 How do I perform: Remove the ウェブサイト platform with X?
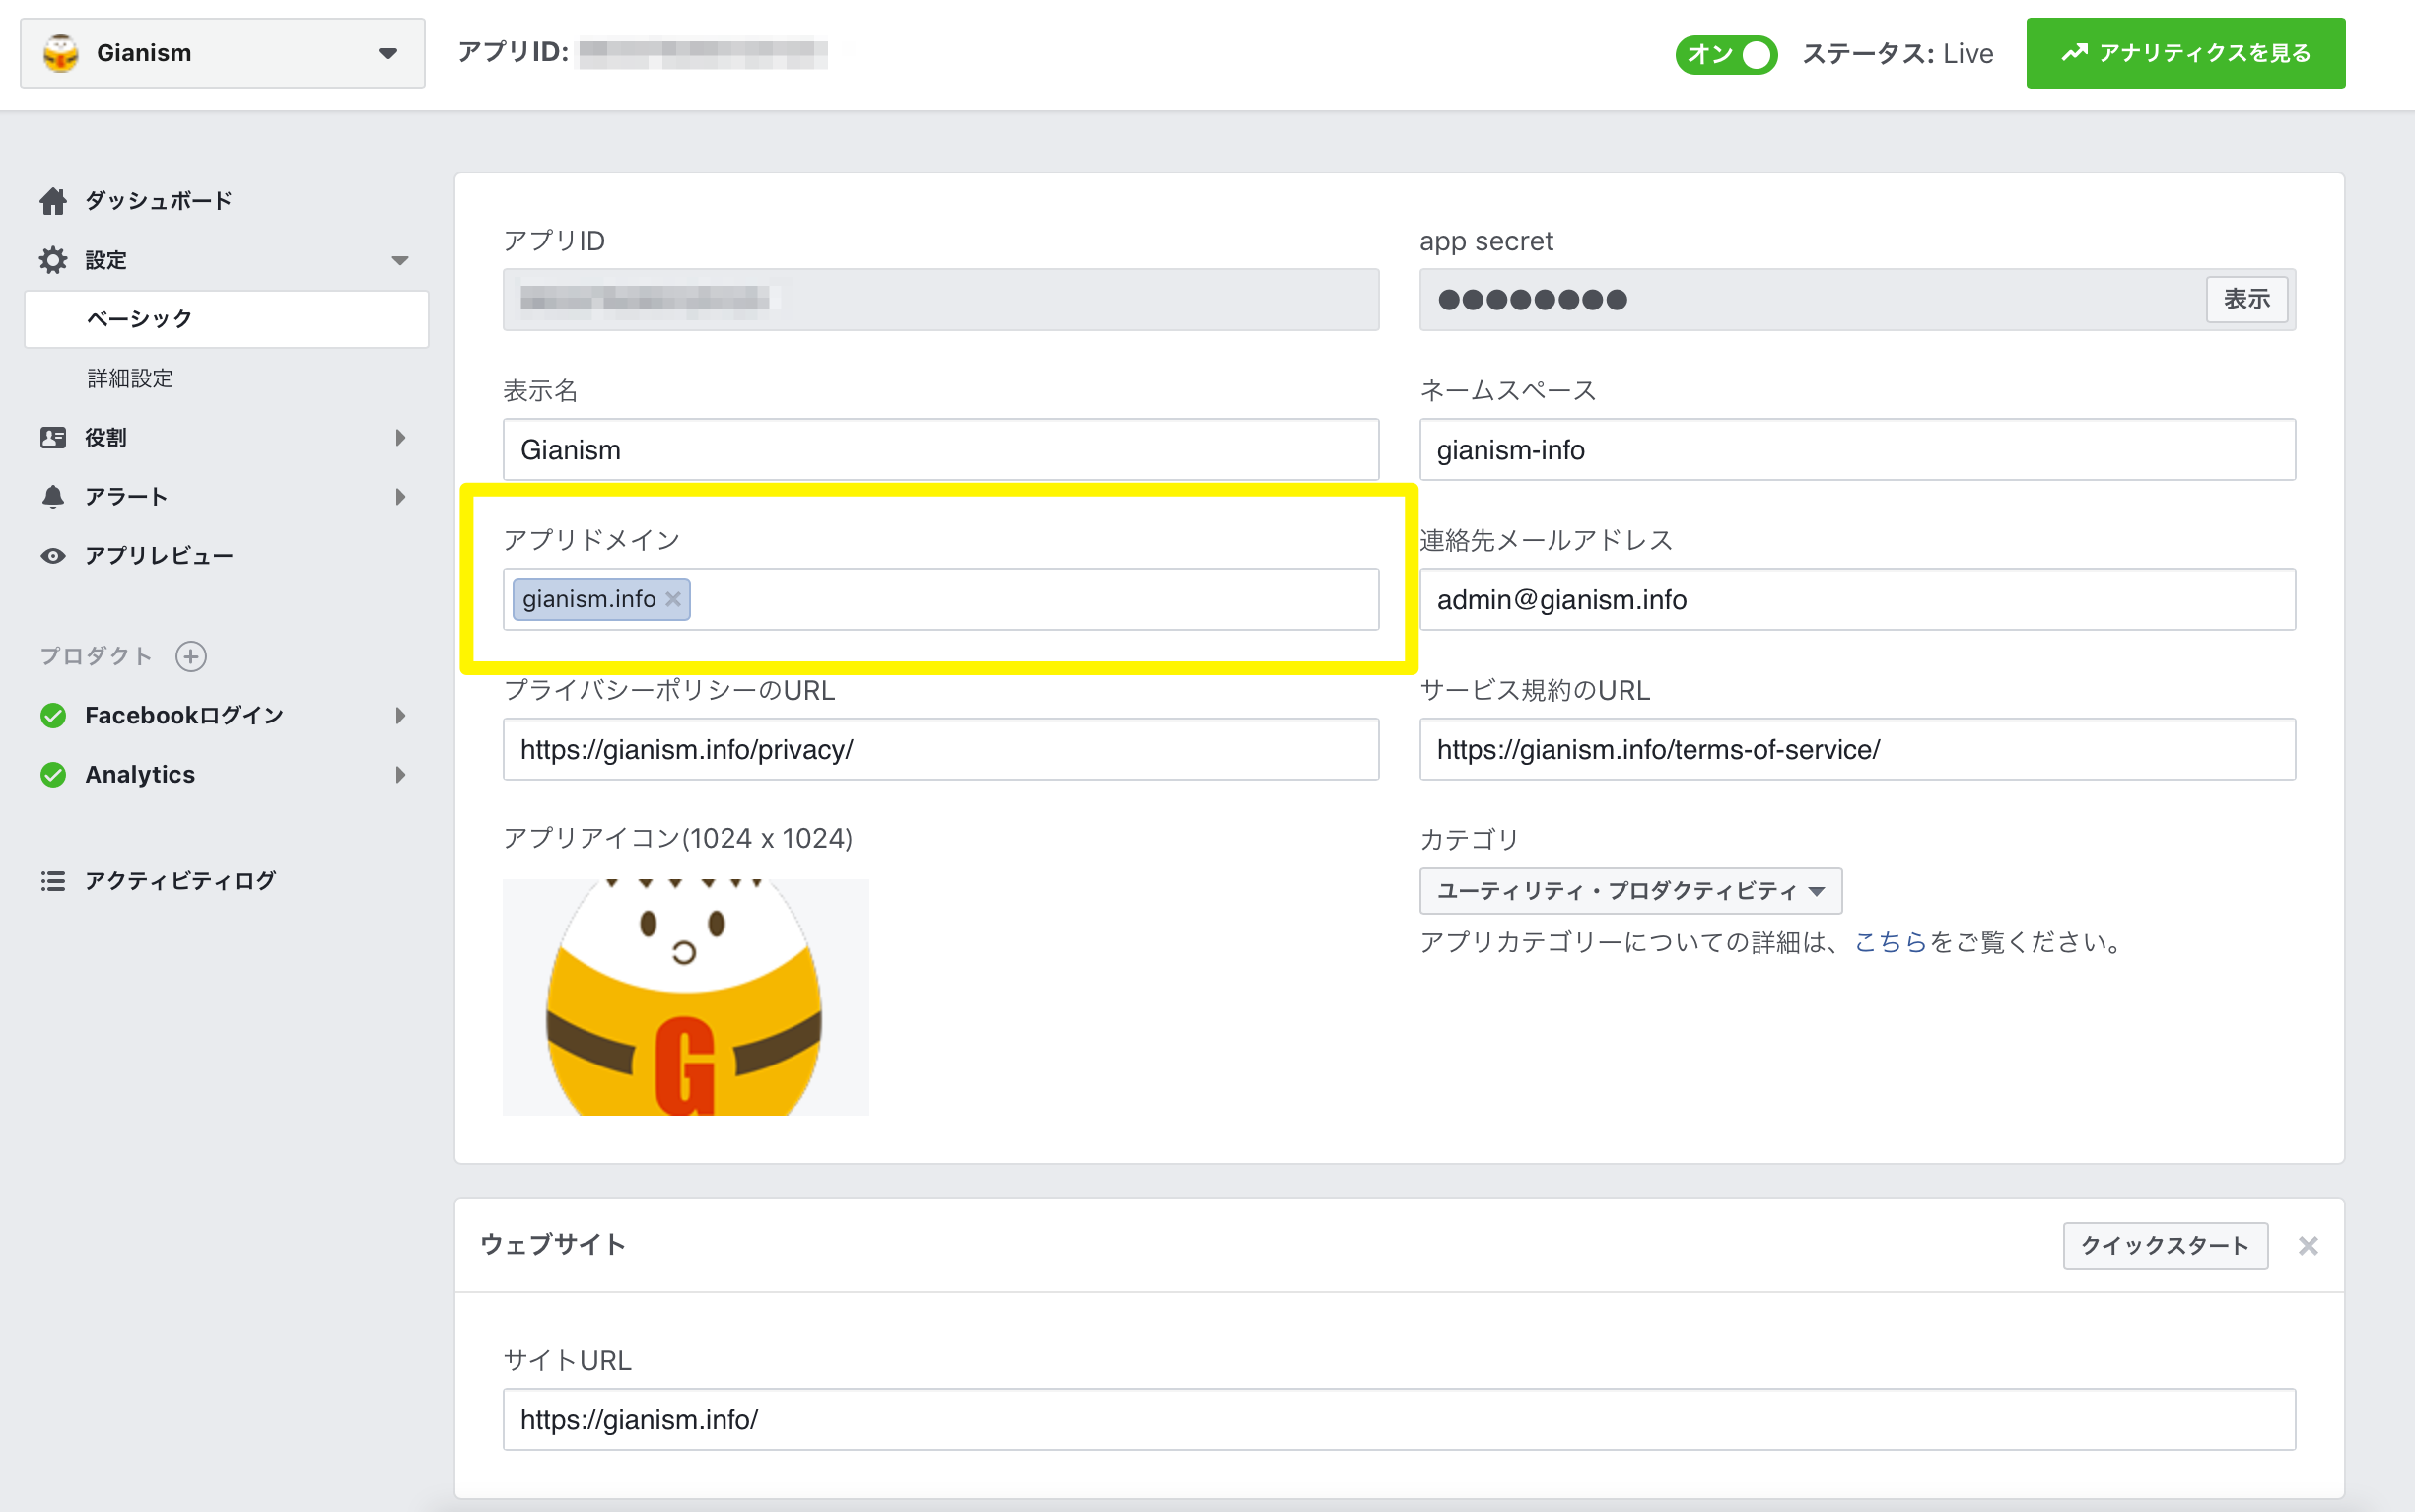[x=2308, y=1245]
